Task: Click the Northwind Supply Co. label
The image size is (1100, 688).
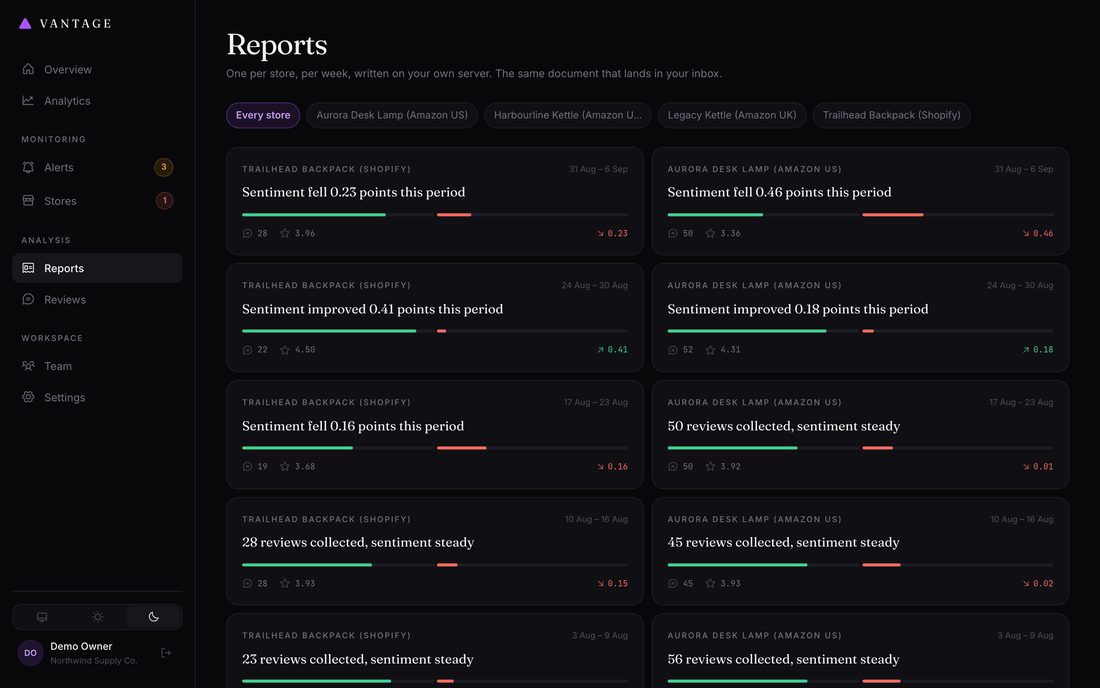Action: pyautogui.click(x=93, y=661)
